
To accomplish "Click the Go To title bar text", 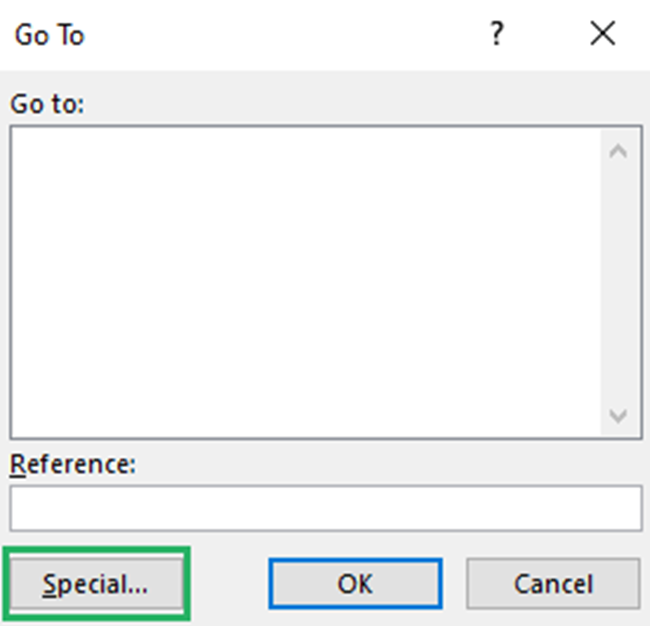I will 50,36.
